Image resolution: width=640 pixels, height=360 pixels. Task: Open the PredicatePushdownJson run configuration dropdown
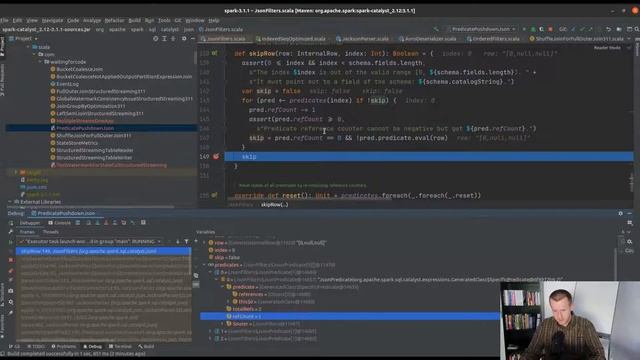point(482,29)
